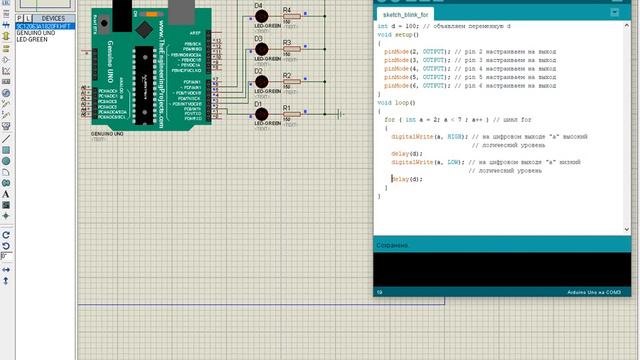Select the Graph mode tool
The width and height of the screenshot is (640, 360).
tap(6, 71)
